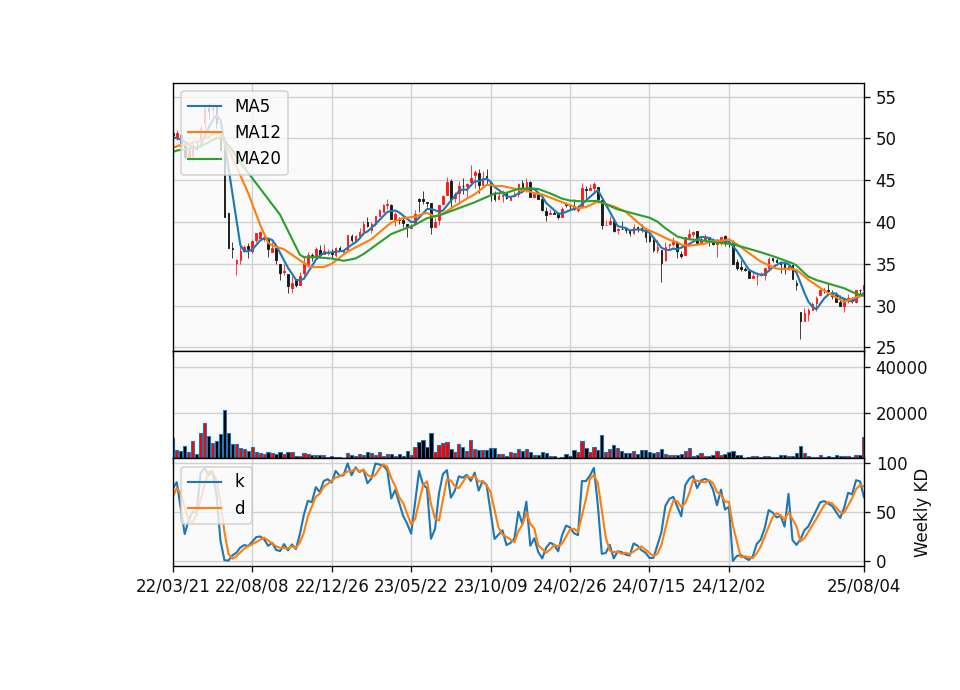Click the price axis value 55

click(885, 98)
